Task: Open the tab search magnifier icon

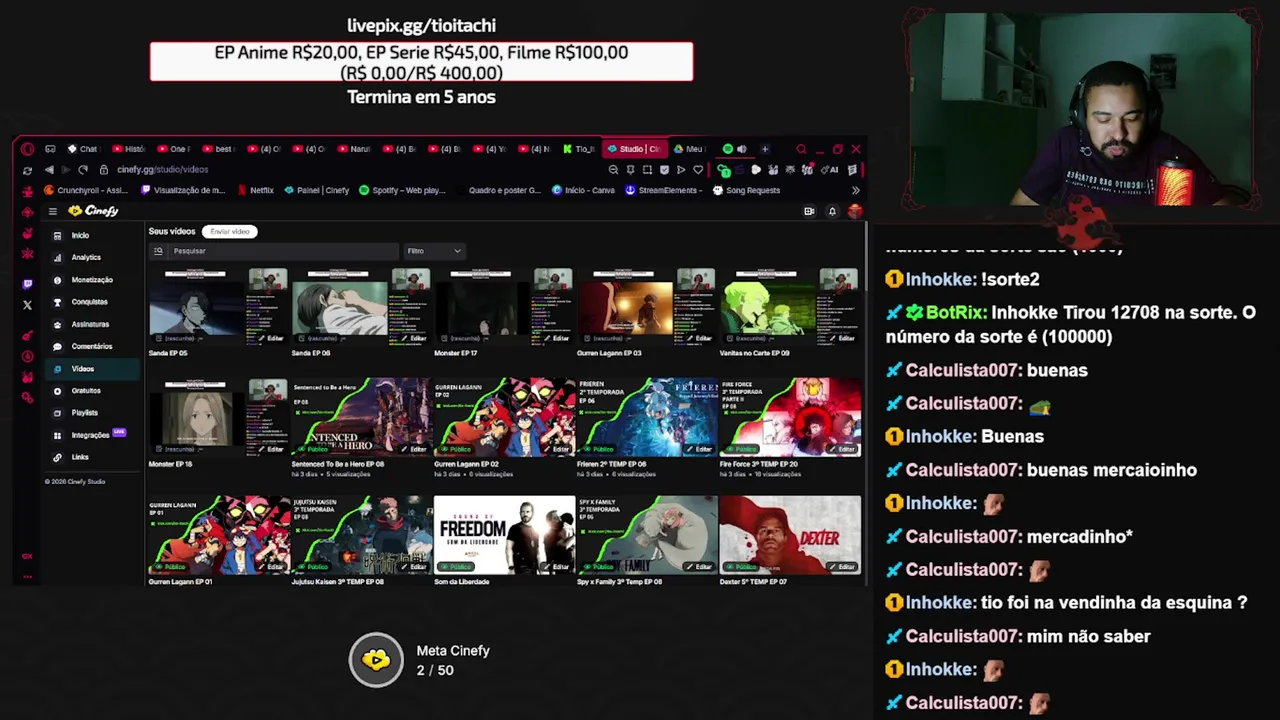Action: (x=801, y=149)
